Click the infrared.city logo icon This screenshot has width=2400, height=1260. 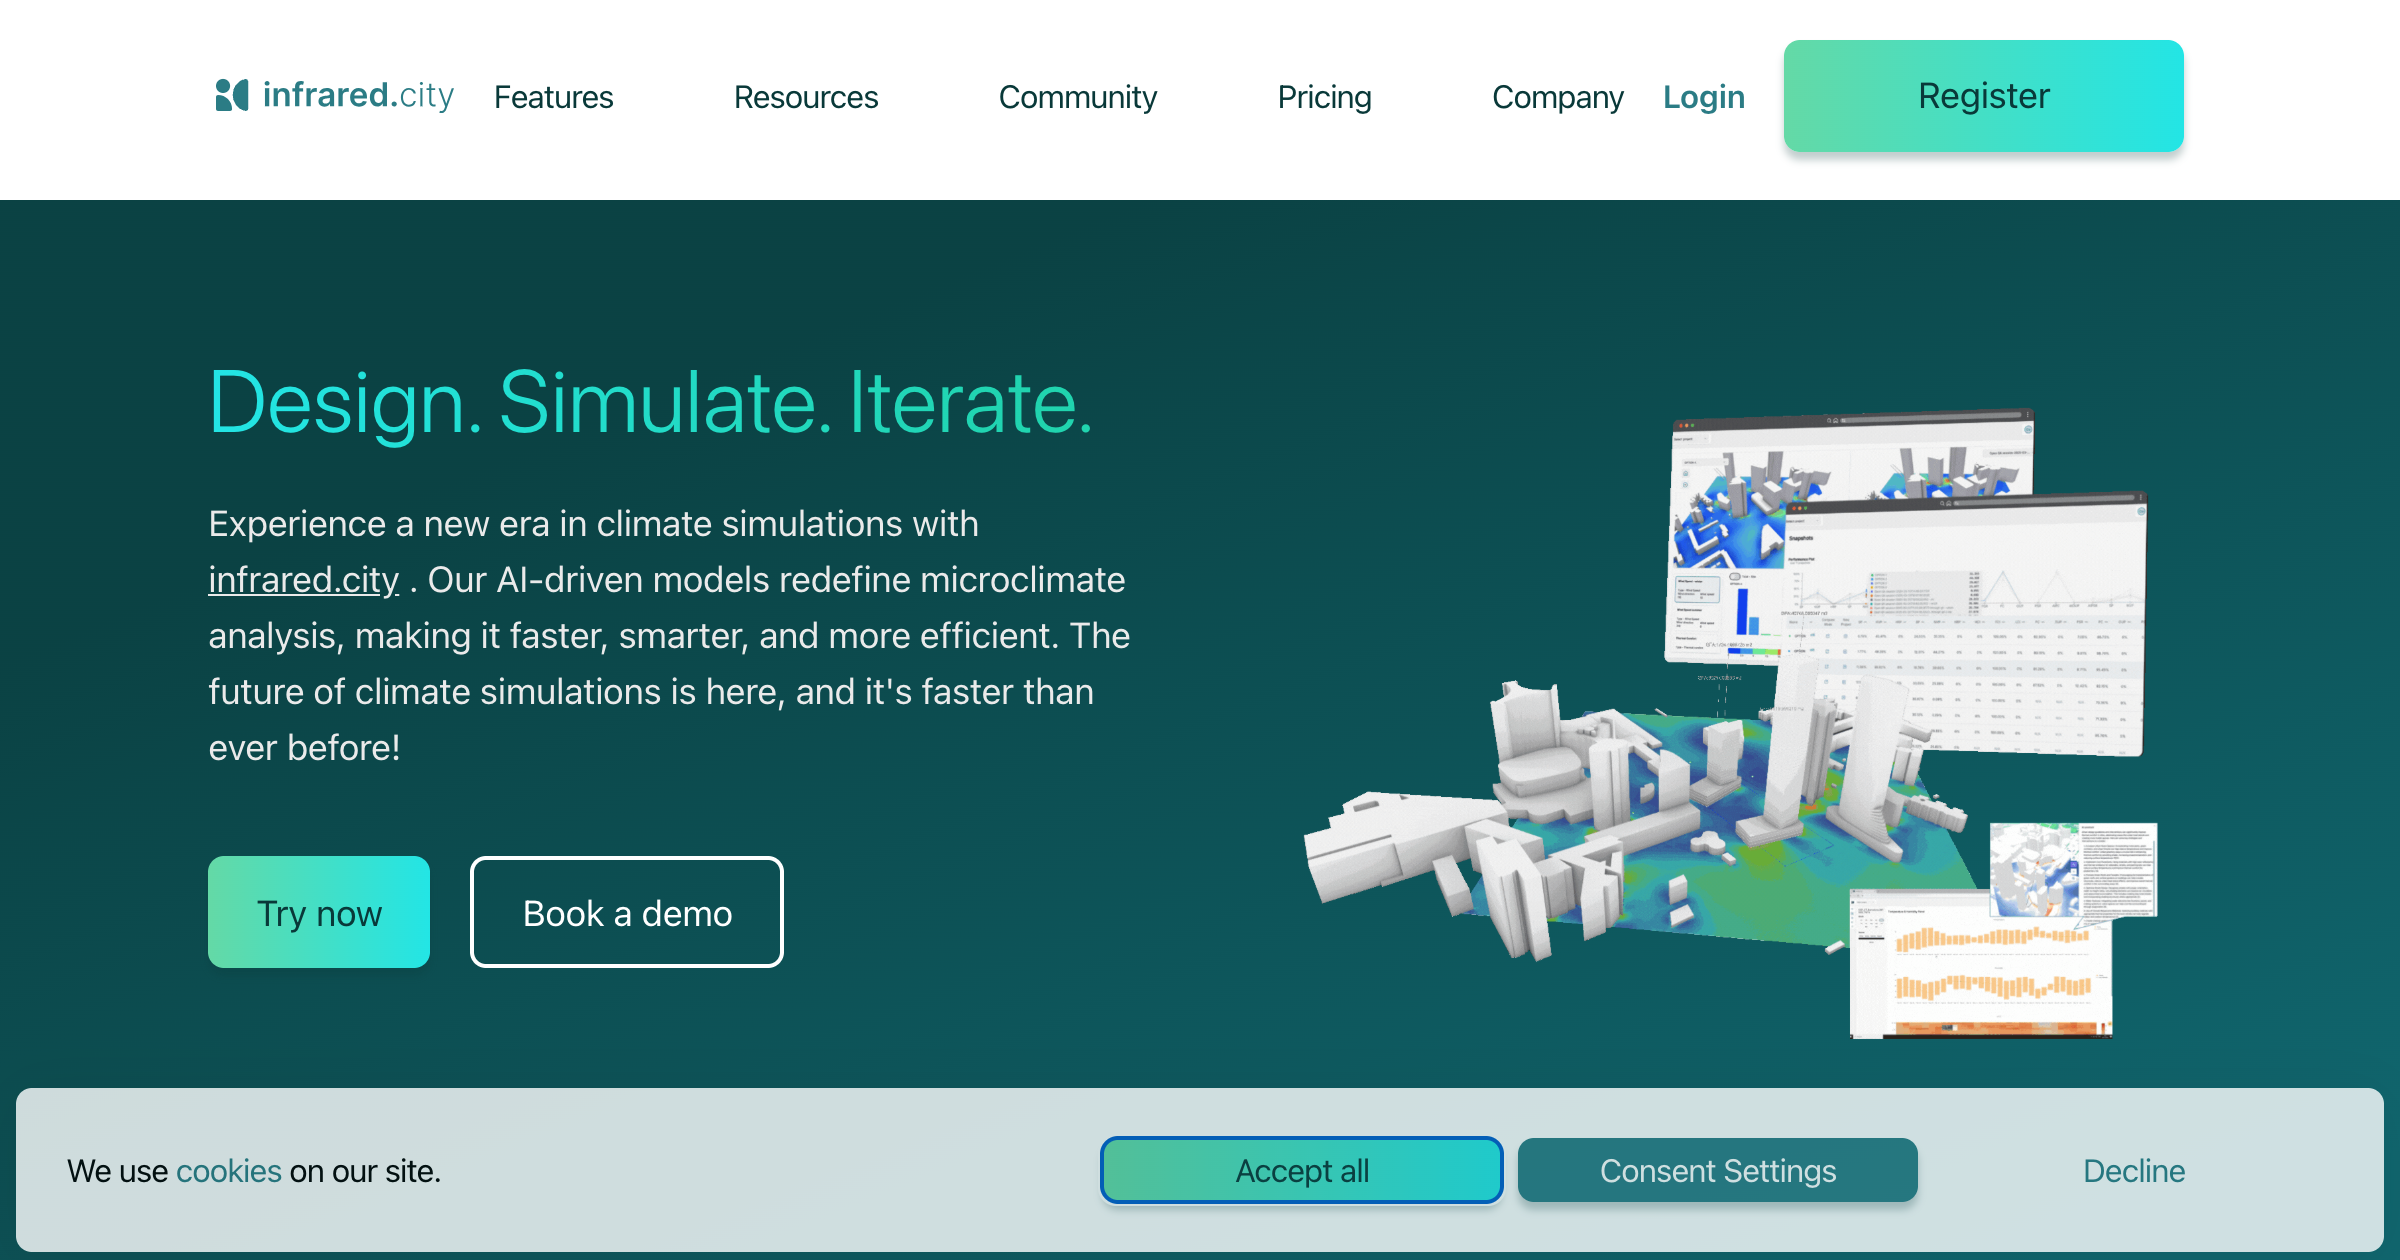tap(231, 95)
